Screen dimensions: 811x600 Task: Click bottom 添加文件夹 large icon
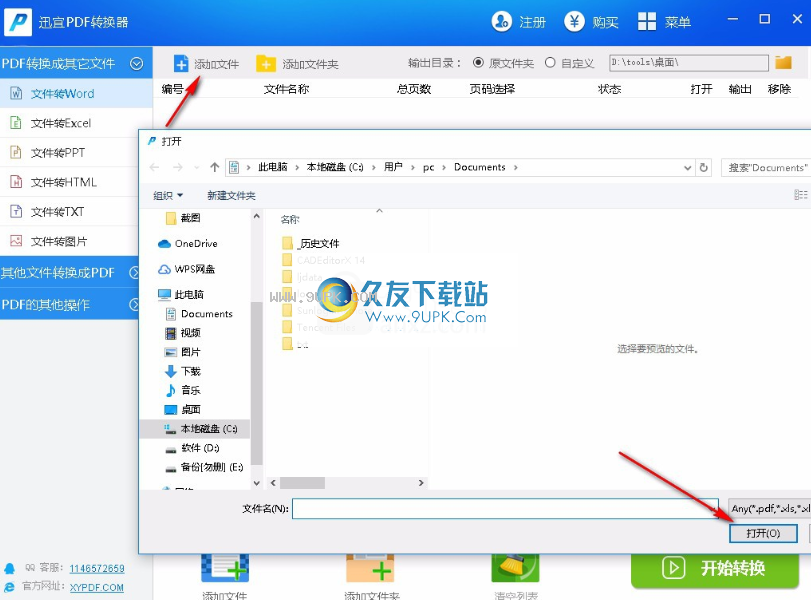coord(371,568)
